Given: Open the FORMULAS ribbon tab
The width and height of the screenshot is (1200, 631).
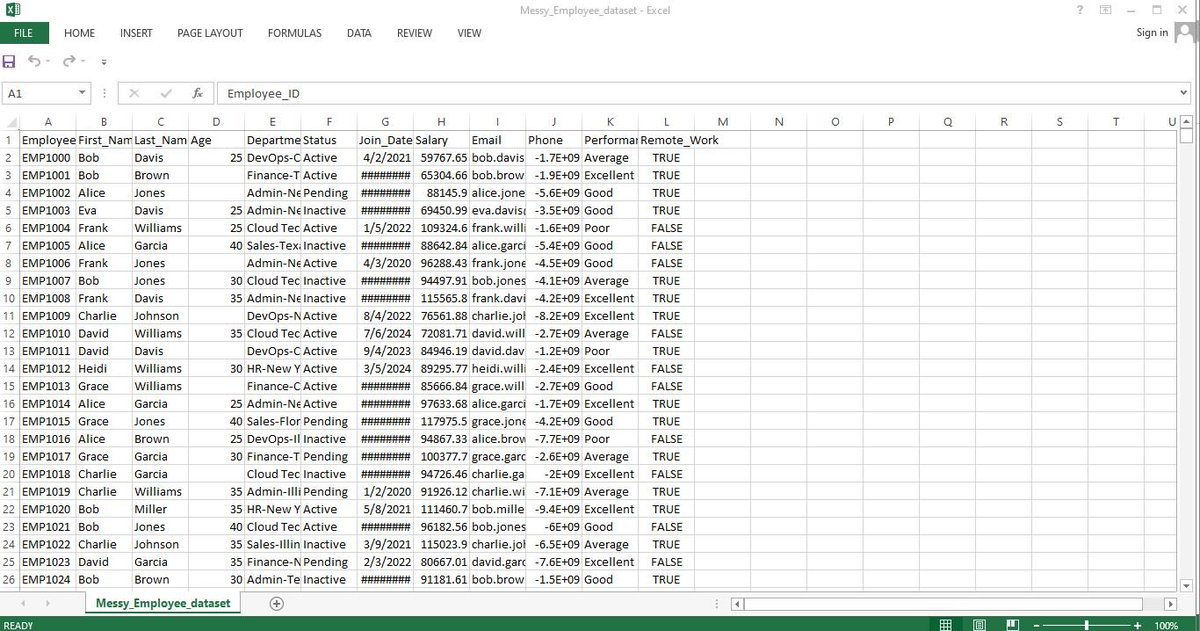Looking at the screenshot, I should click(295, 33).
